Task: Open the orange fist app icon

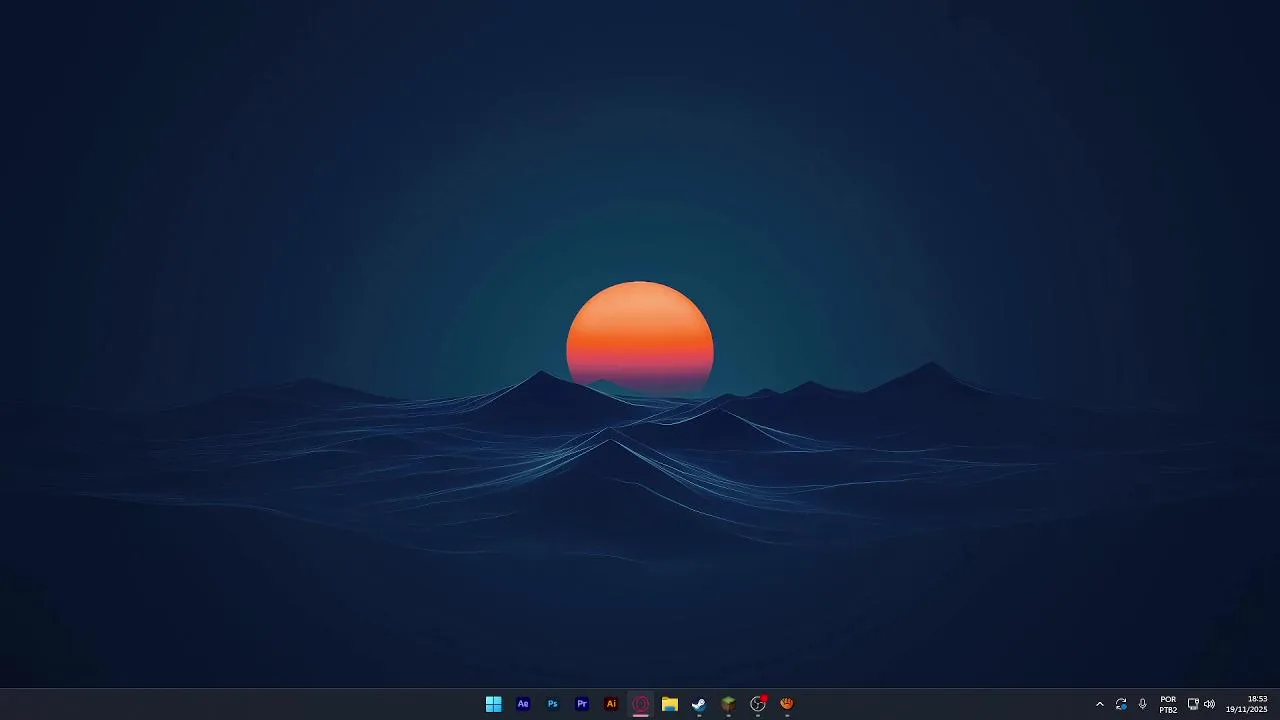Action: click(787, 704)
